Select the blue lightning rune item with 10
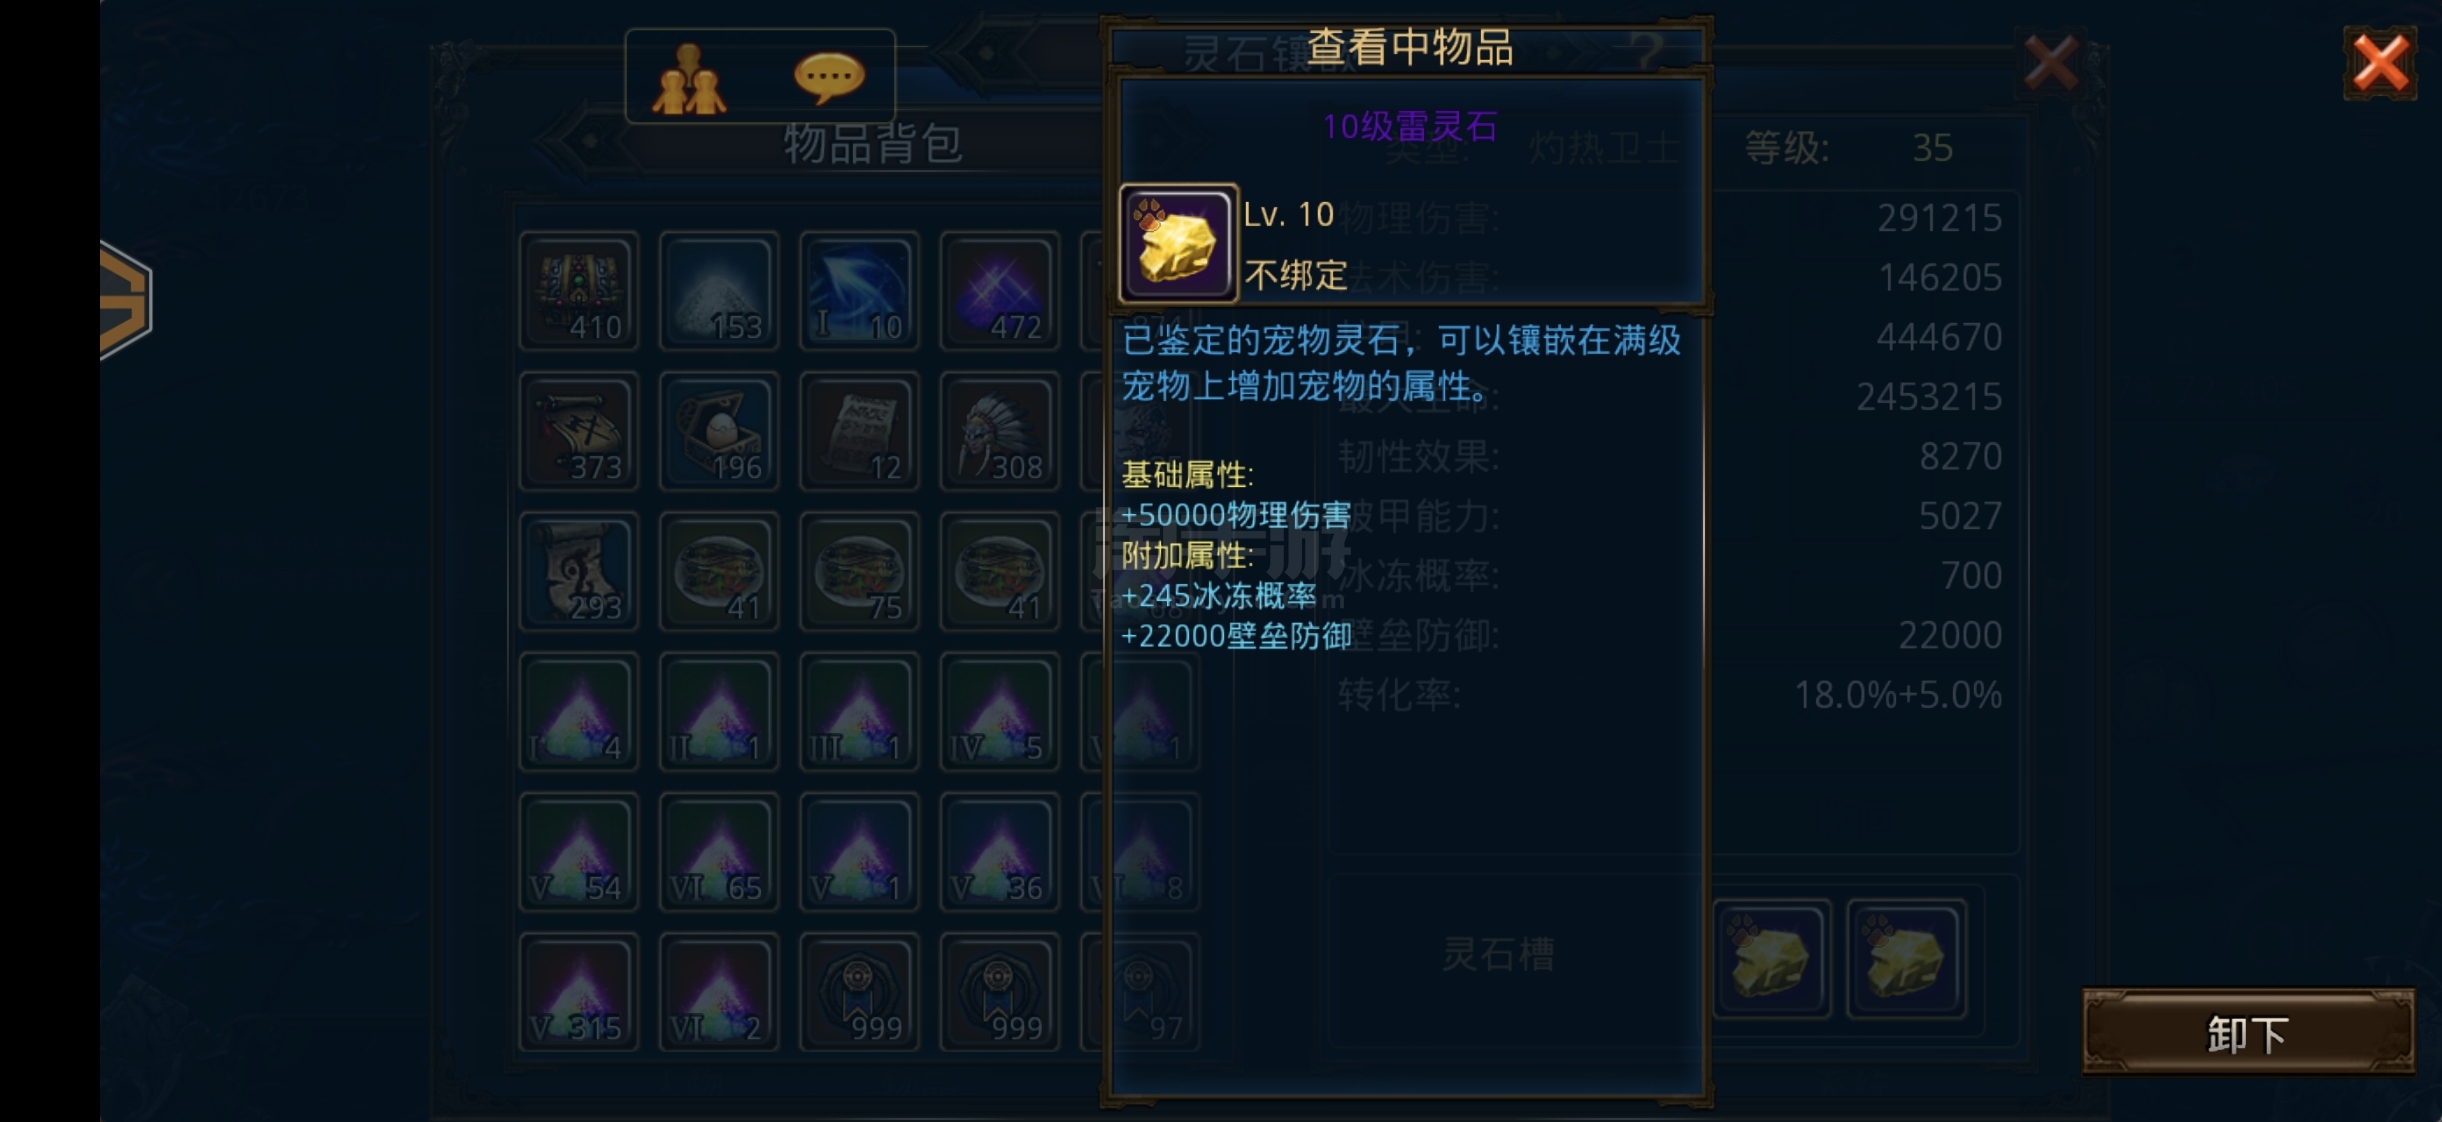 [859, 291]
